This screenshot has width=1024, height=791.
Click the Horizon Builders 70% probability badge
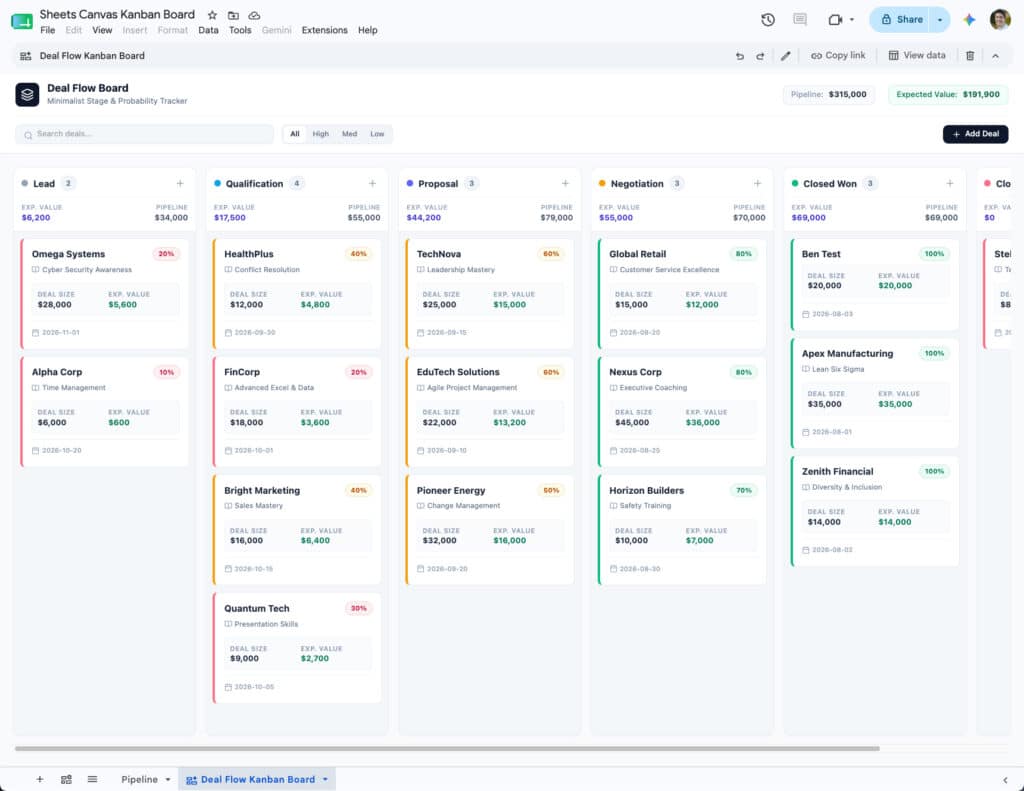[744, 491]
